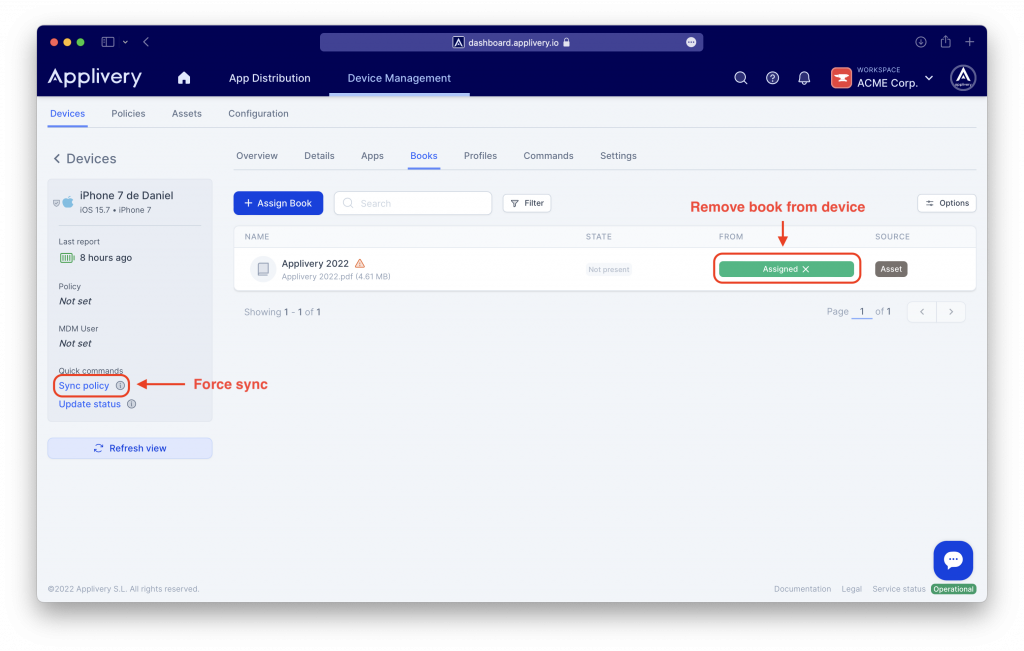Open the Documentation footer link
The image size is (1024, 651).
click(x=803, y=589)
